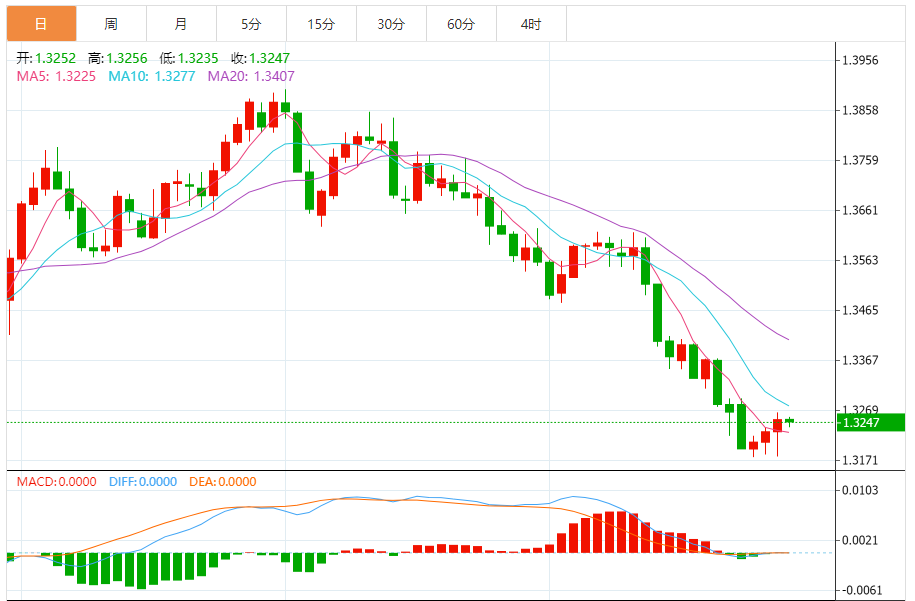Click the open price 开:1.3252 value
Screen dimensions: 915x601
click(46, 58)
